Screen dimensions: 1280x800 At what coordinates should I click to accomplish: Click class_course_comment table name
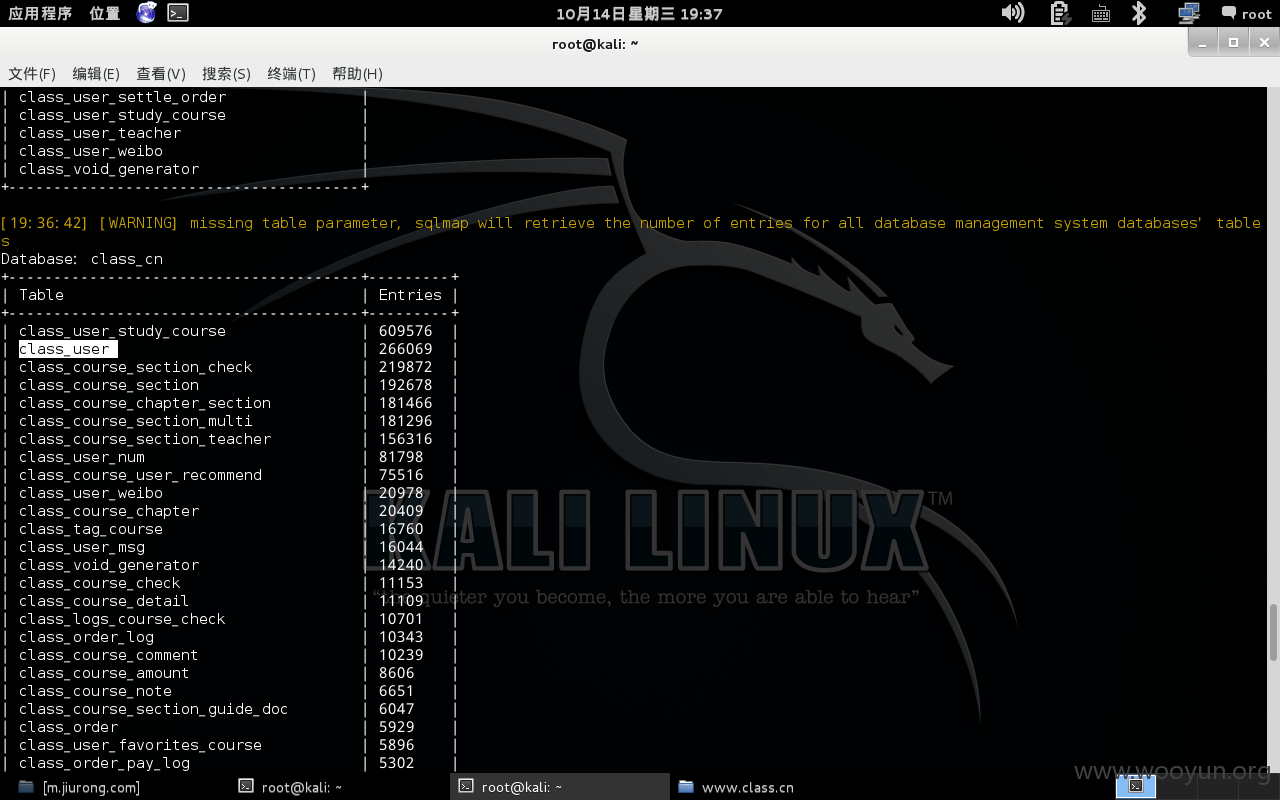[108, 655]
